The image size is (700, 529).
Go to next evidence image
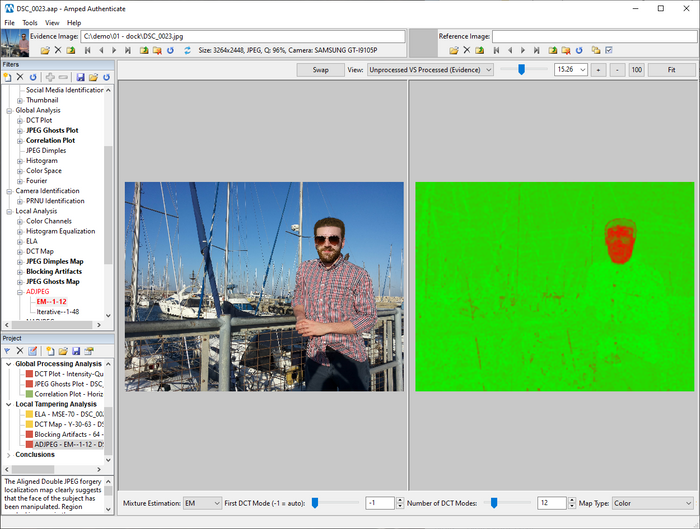pos(114,50)
